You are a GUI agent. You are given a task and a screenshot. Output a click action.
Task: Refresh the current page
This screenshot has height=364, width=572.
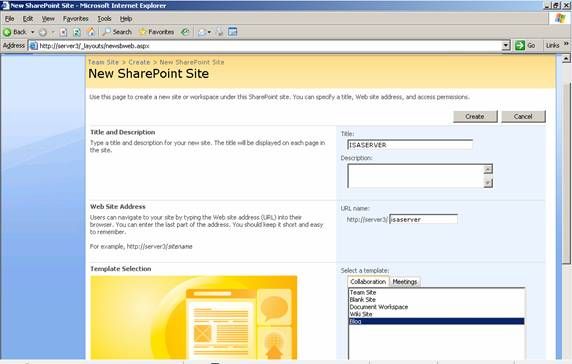point(77,32)
